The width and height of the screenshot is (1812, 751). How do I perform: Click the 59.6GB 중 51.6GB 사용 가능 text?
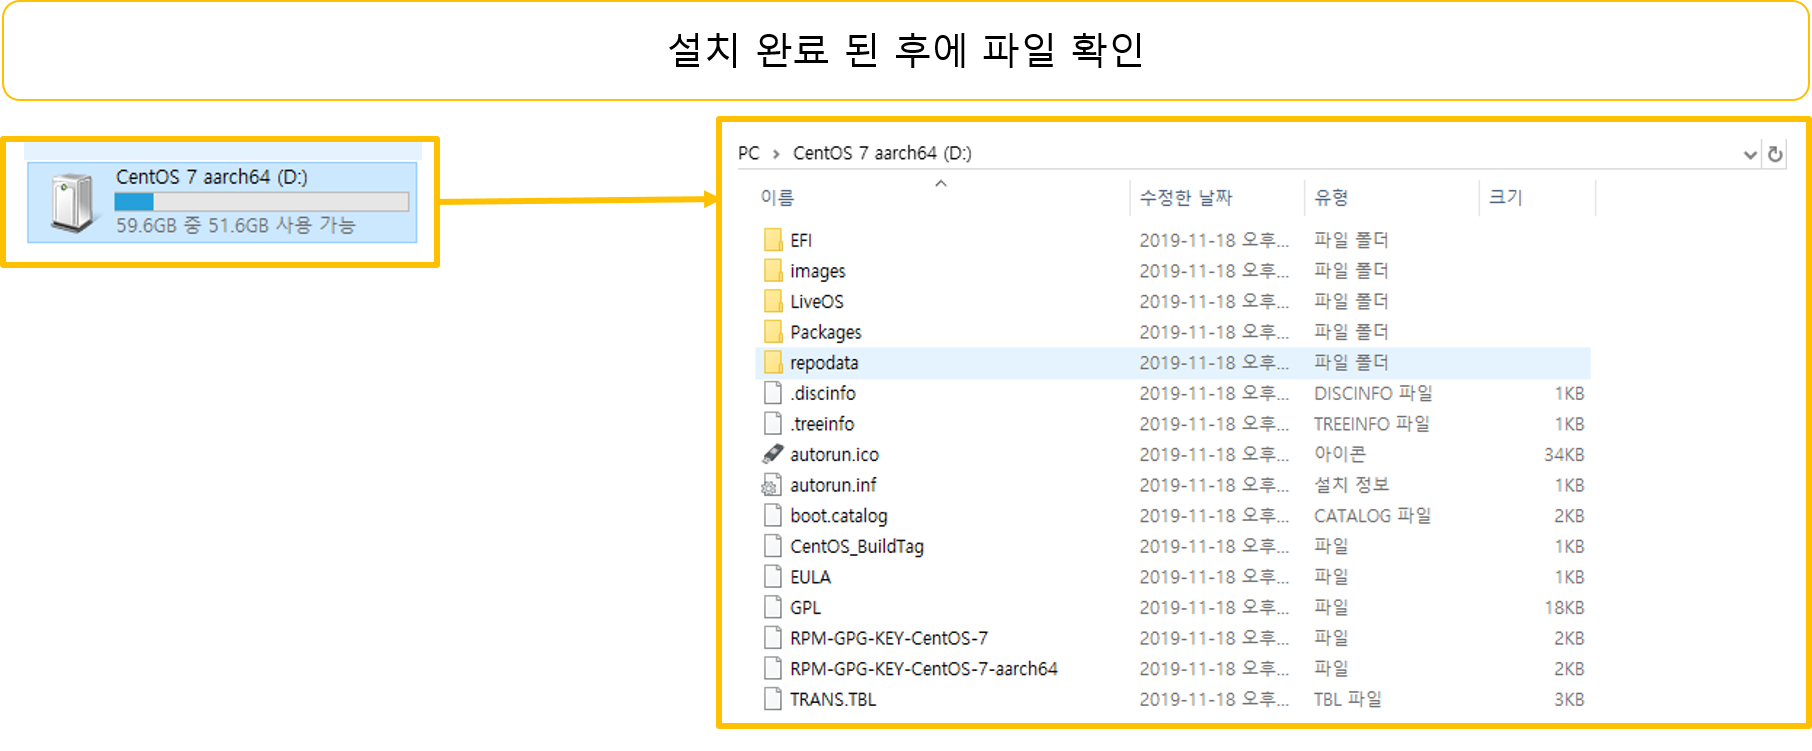point(235,226)
